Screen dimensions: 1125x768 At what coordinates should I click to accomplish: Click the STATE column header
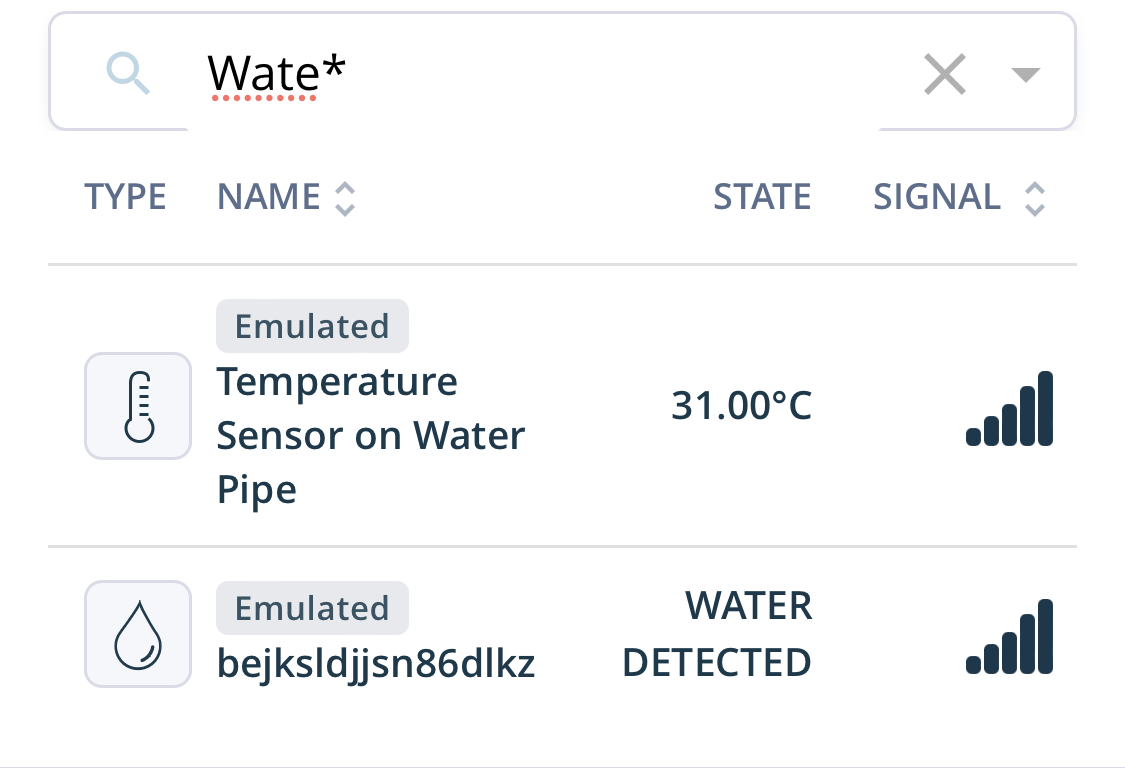762,197
